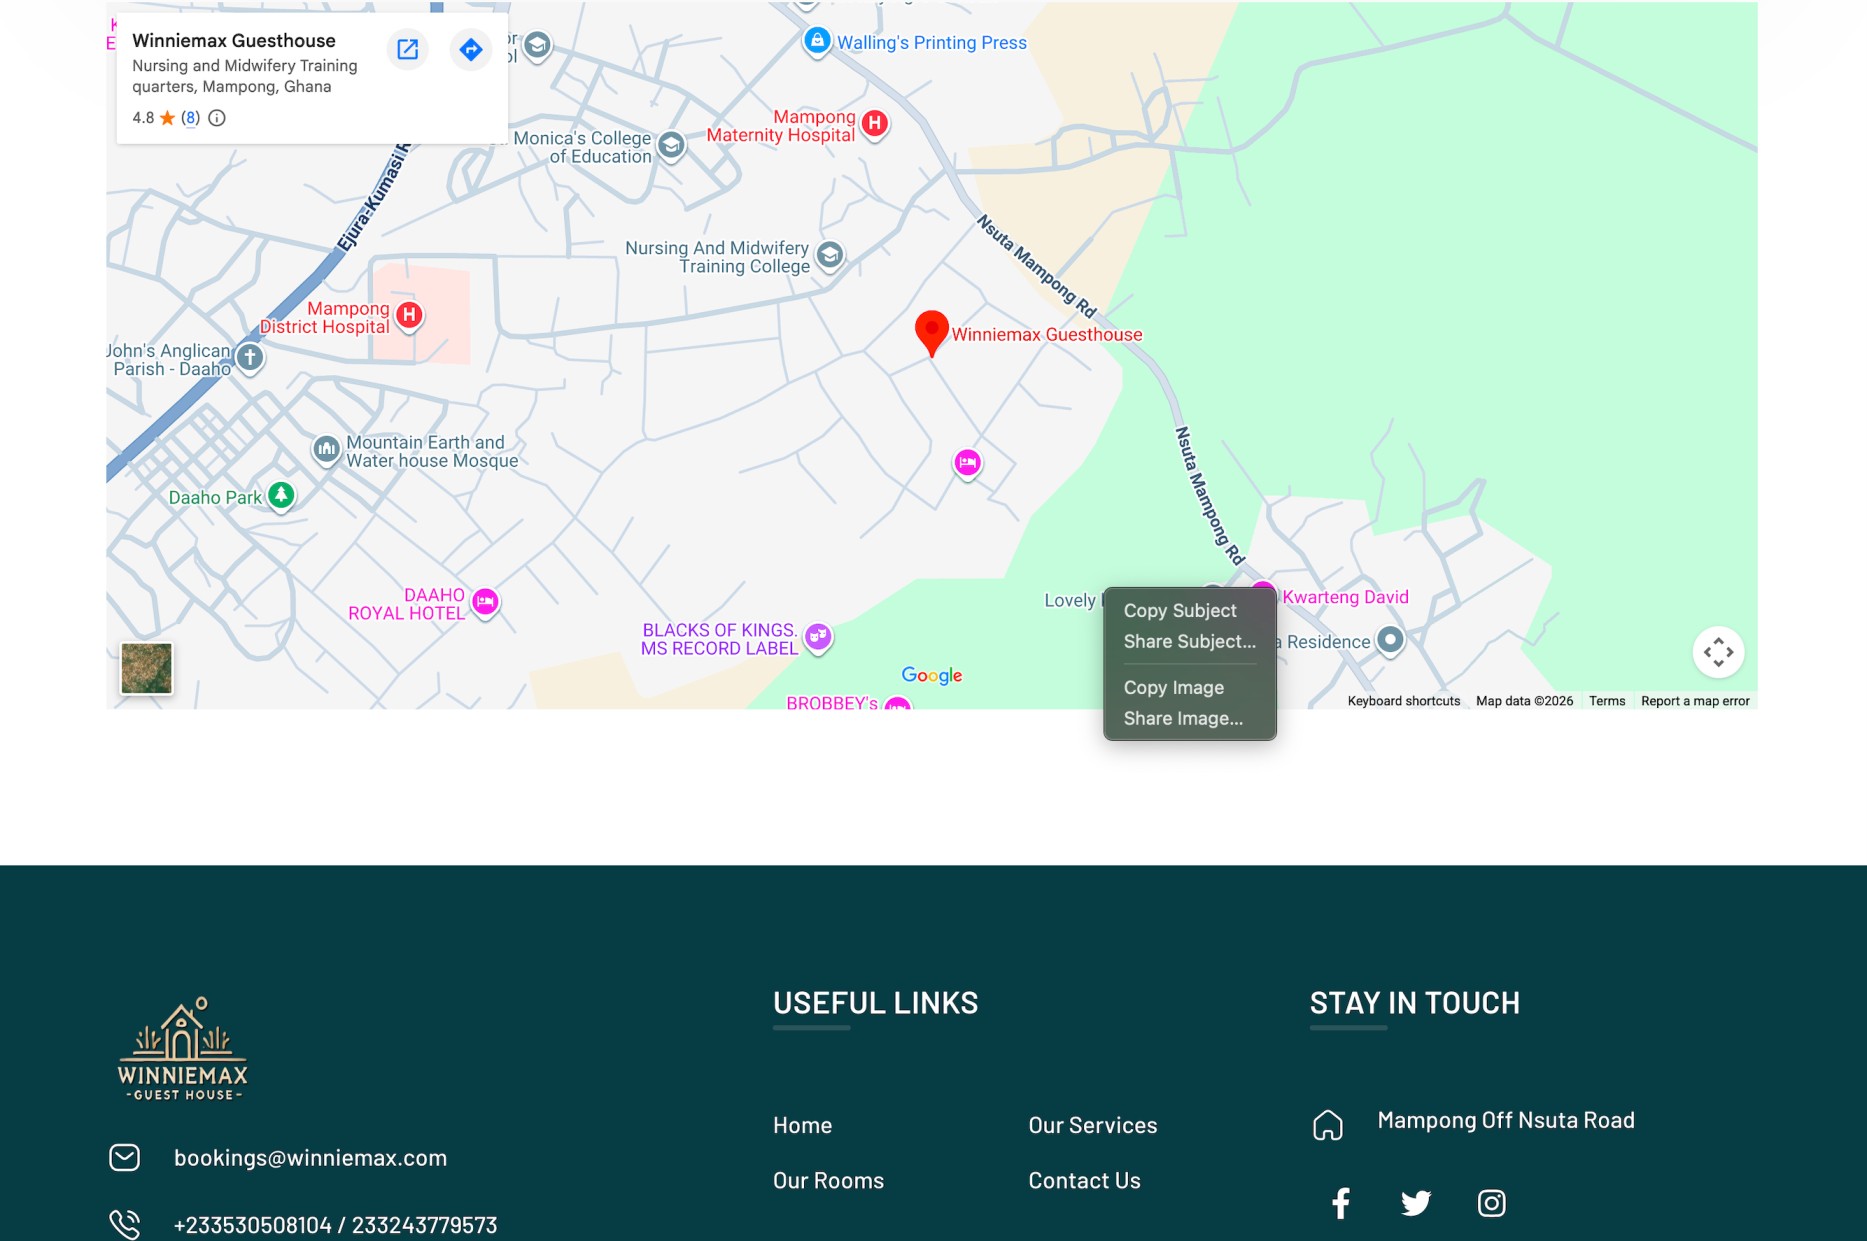
Task: Click Mampong District Hospital H marker
Action: point(409,316)
